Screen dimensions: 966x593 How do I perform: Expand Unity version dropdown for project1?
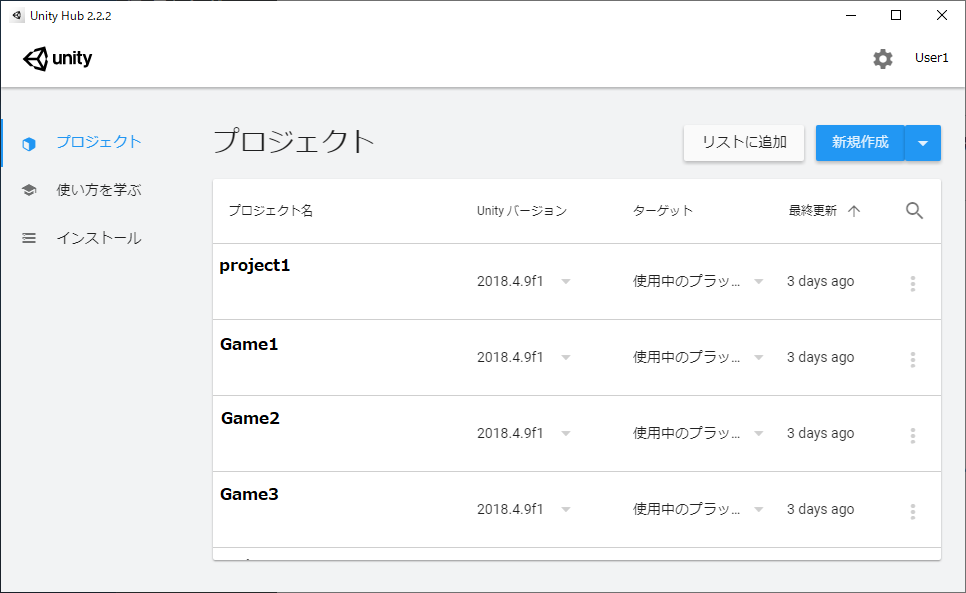(566, 282)
